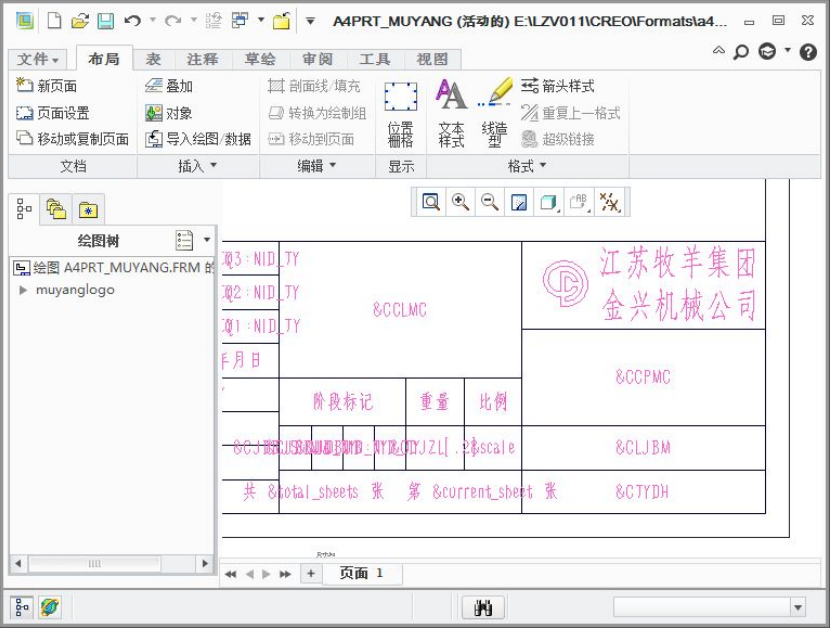The height and width of the screenshot is (628, 831).
Task: Switch to the 视图 (View) tab
Action: point(432,59)
